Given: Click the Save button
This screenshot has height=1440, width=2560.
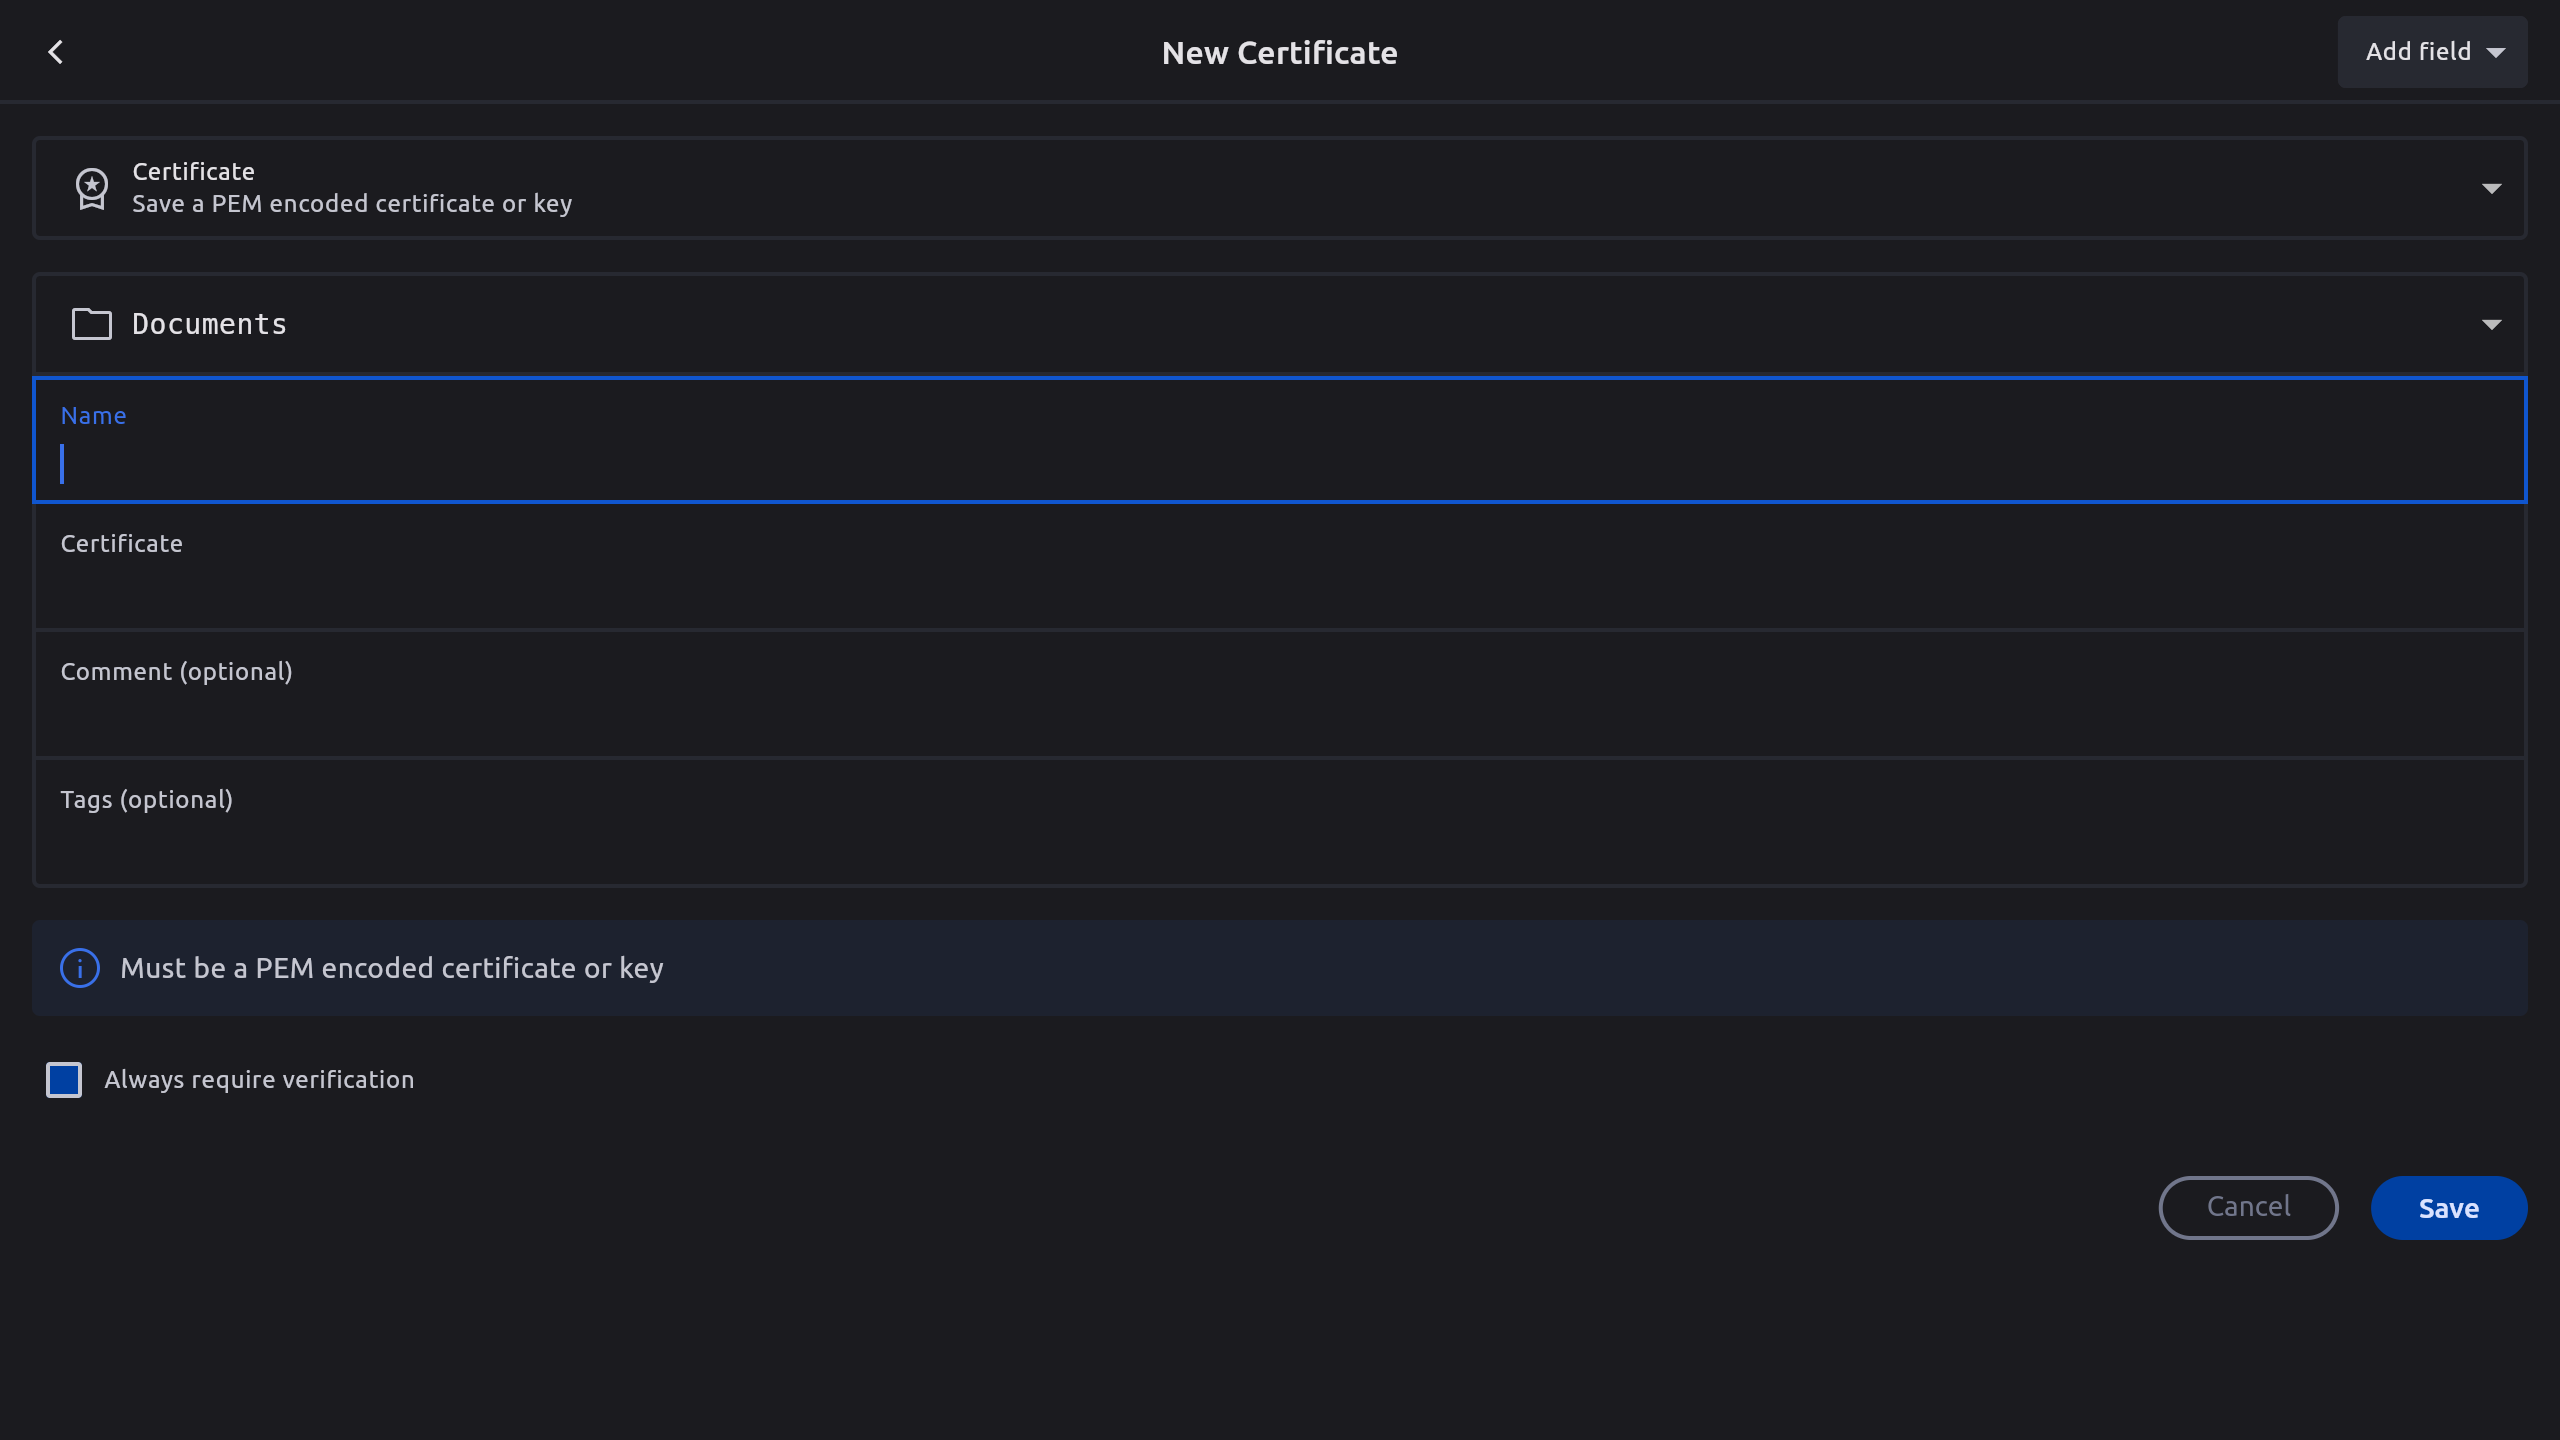Looking at the screenshot, I should coord(2448,1208).
